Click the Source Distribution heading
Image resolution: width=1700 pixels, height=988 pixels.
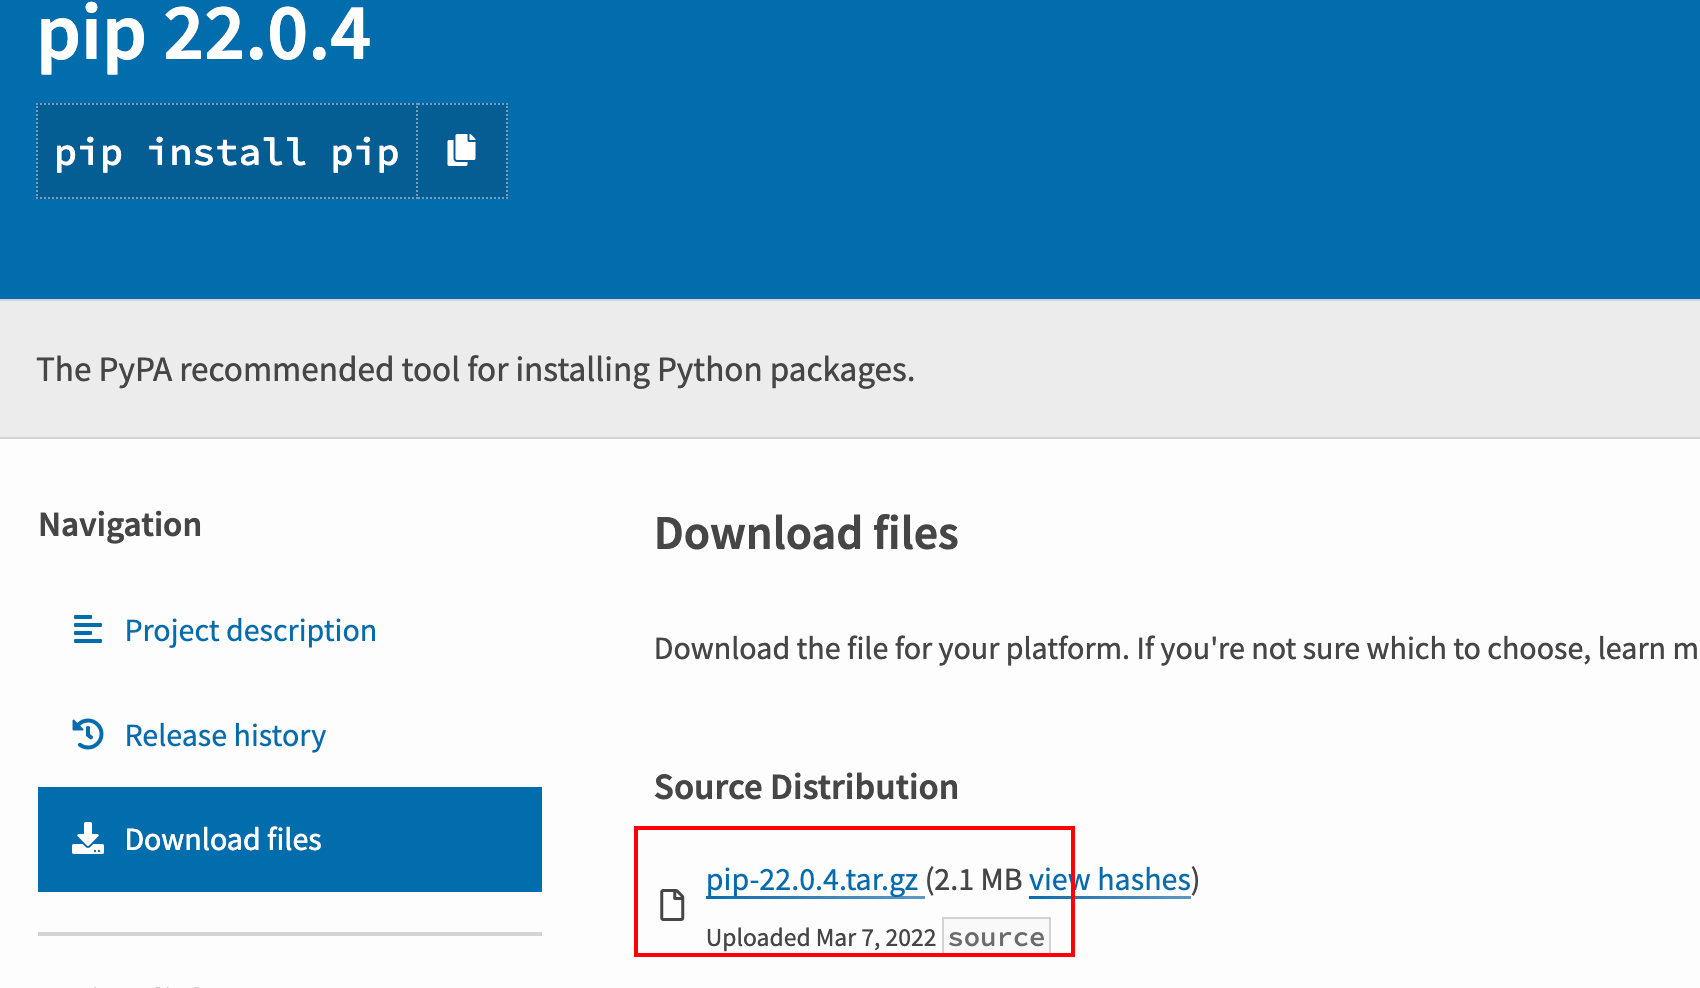[806, 787]
